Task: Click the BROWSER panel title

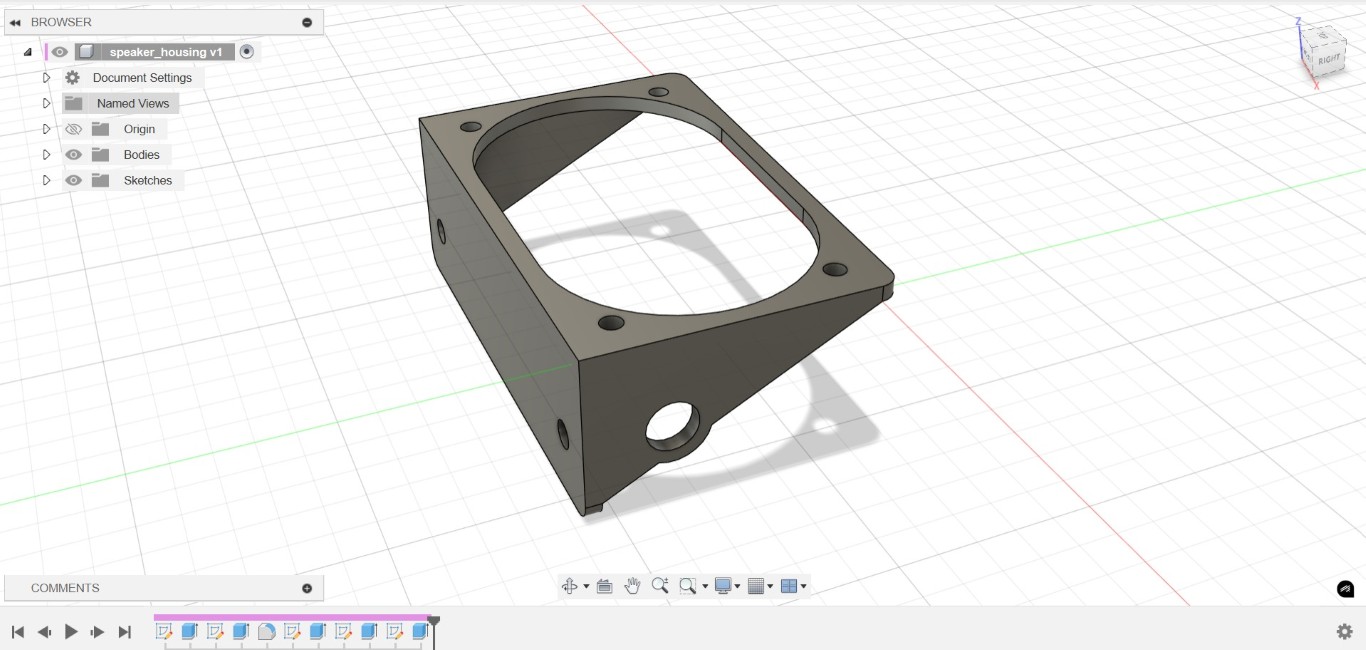Action: coord(61,22)
